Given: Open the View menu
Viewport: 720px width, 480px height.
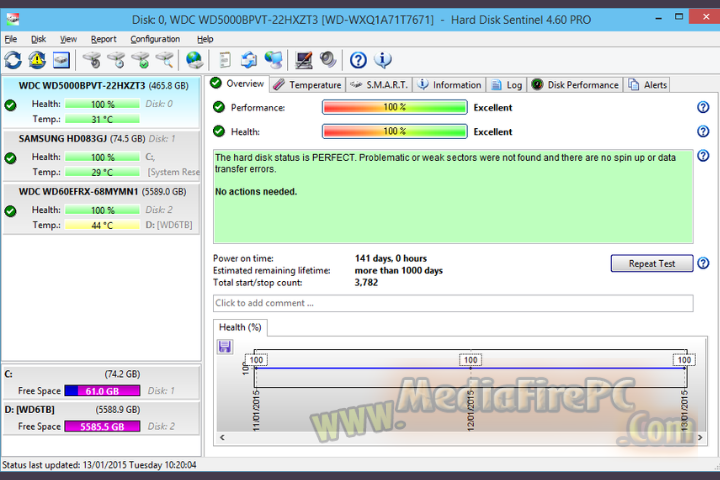Looking at the screenshot, I should pyautogui.click(x=68, y=39).
